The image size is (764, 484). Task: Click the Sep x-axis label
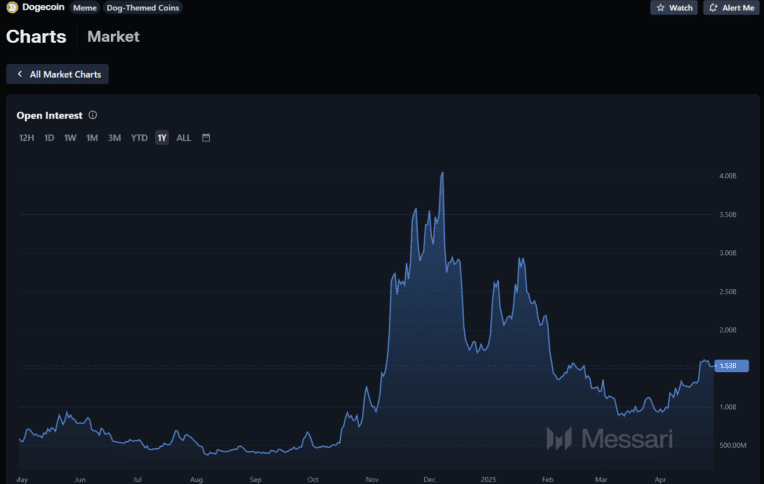pos(255,480)
